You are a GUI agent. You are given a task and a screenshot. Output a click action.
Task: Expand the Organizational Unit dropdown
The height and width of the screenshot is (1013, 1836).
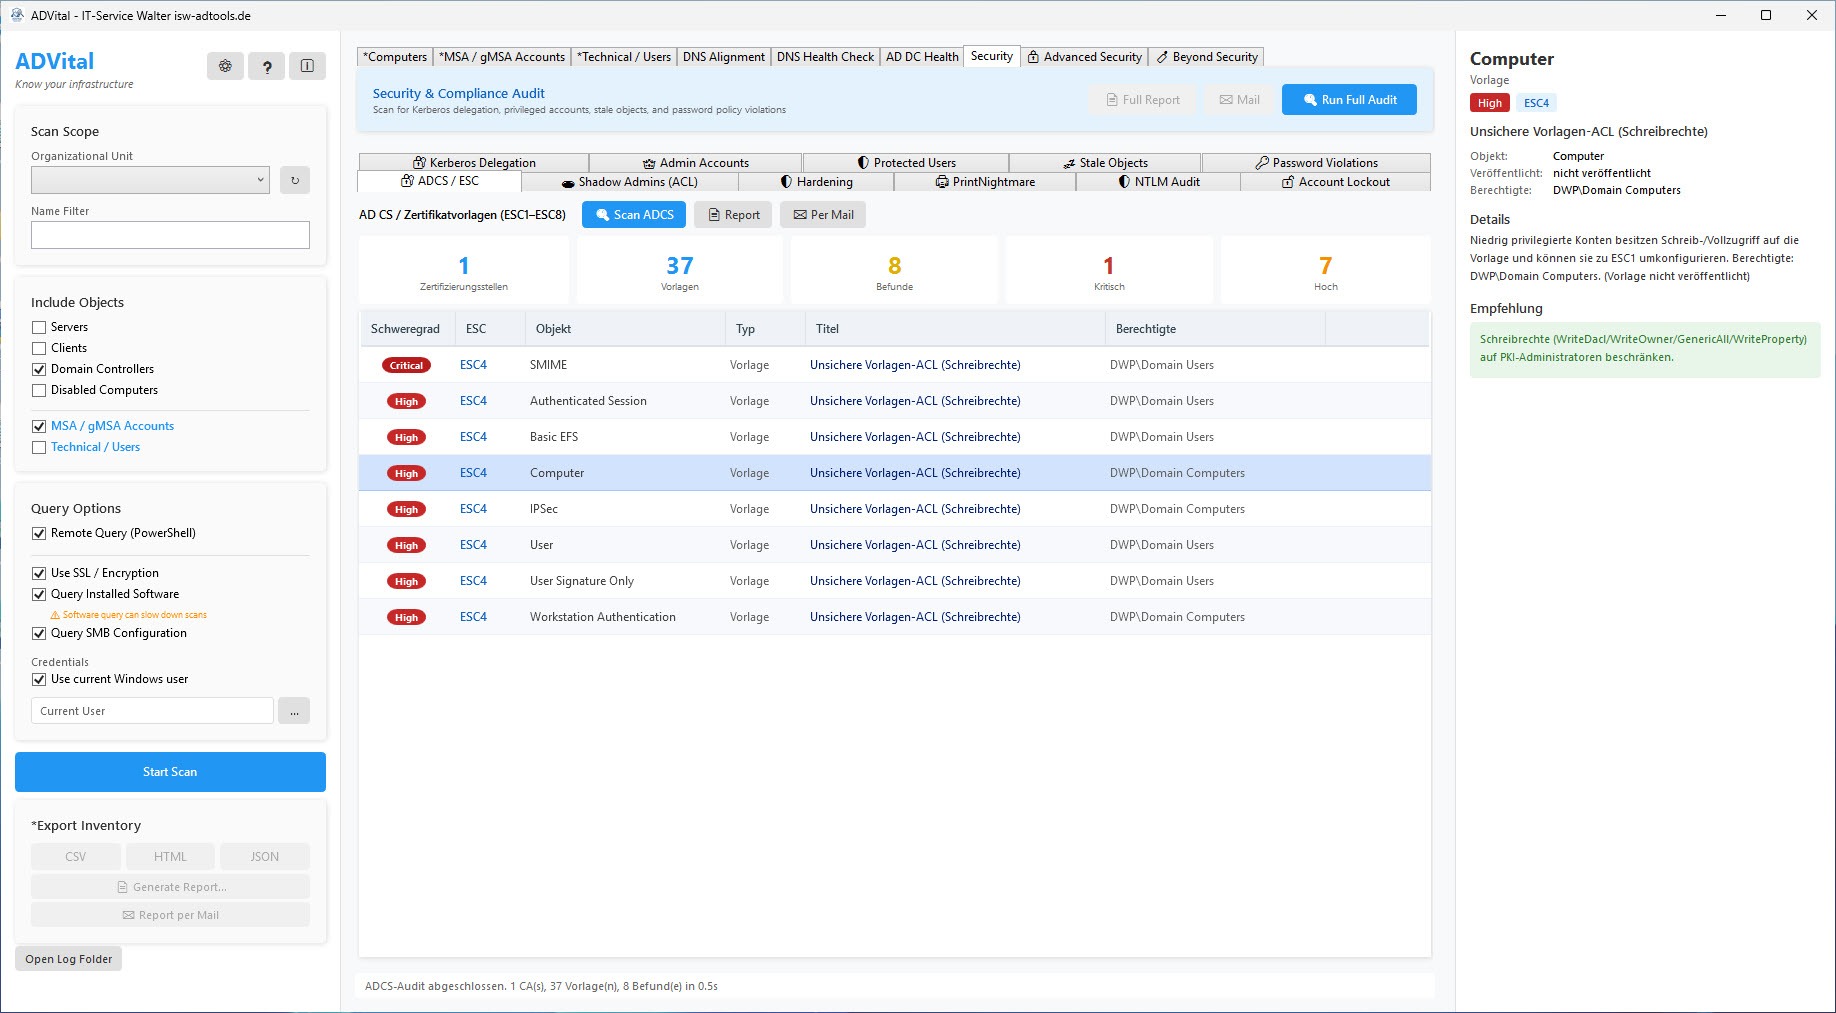coord(150,180)
